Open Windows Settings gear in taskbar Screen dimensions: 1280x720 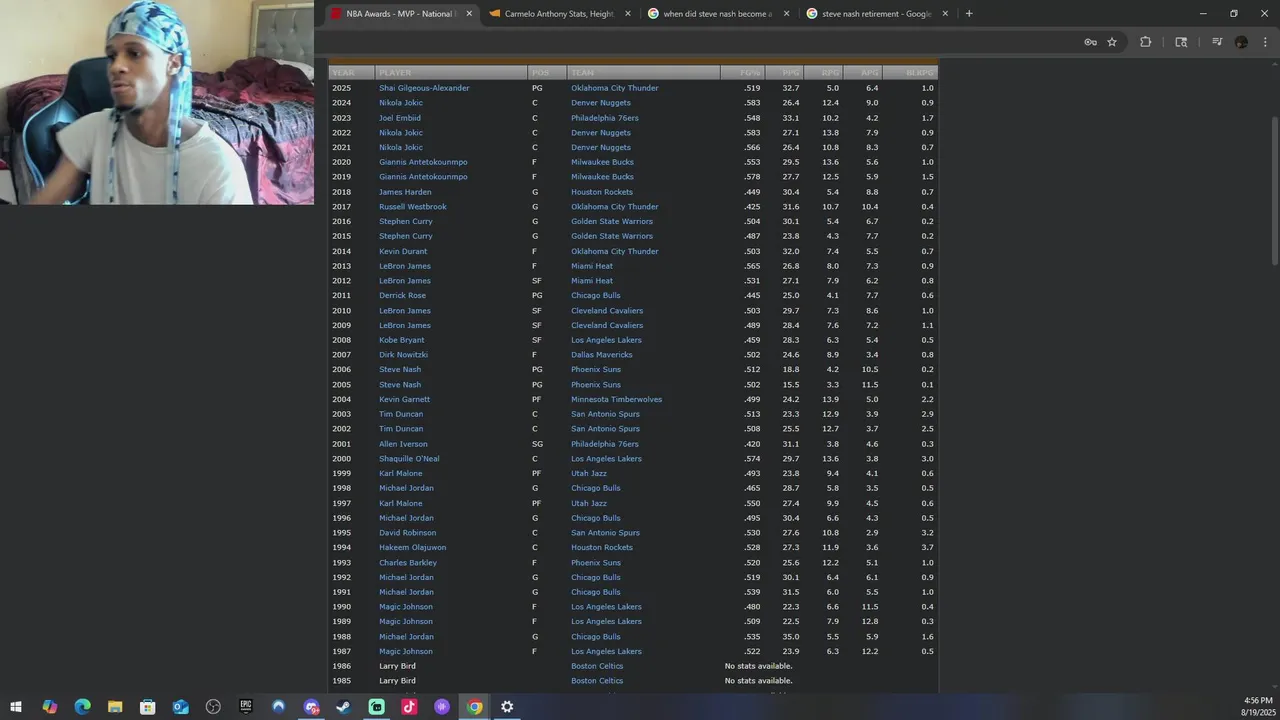507,707
